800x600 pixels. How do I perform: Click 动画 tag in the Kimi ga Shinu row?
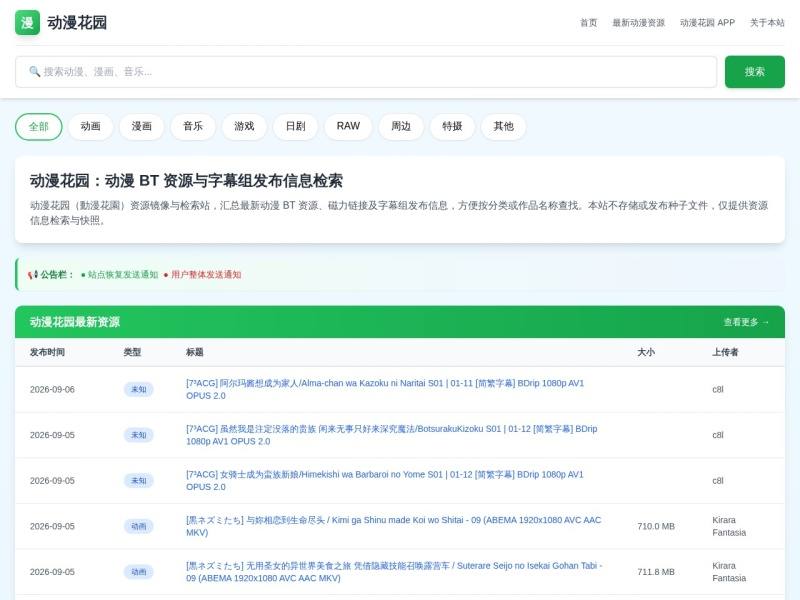coord(138,526)
